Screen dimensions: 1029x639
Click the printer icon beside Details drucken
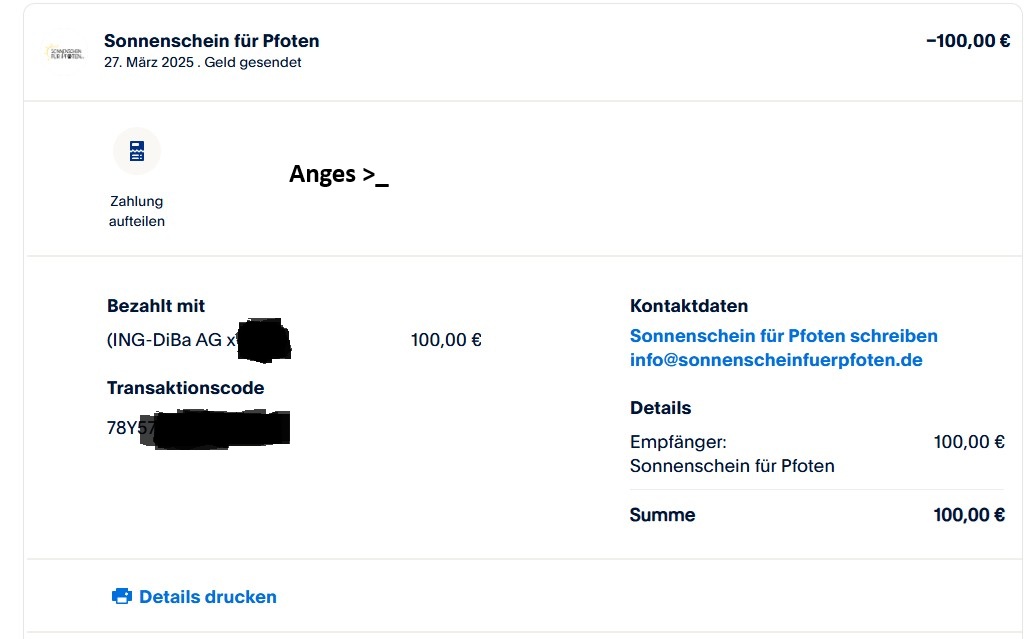122,597
